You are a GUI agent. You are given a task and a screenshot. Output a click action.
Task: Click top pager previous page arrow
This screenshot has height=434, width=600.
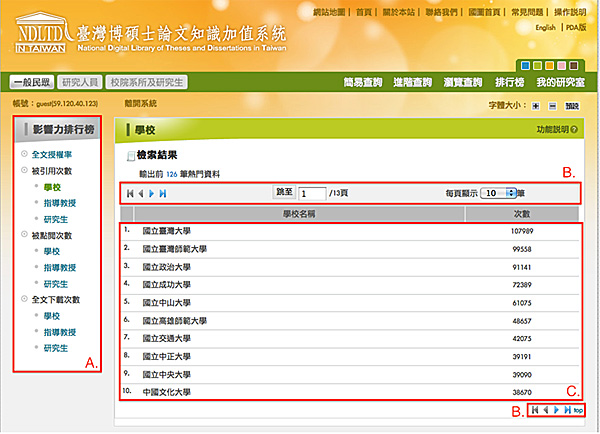139,192
